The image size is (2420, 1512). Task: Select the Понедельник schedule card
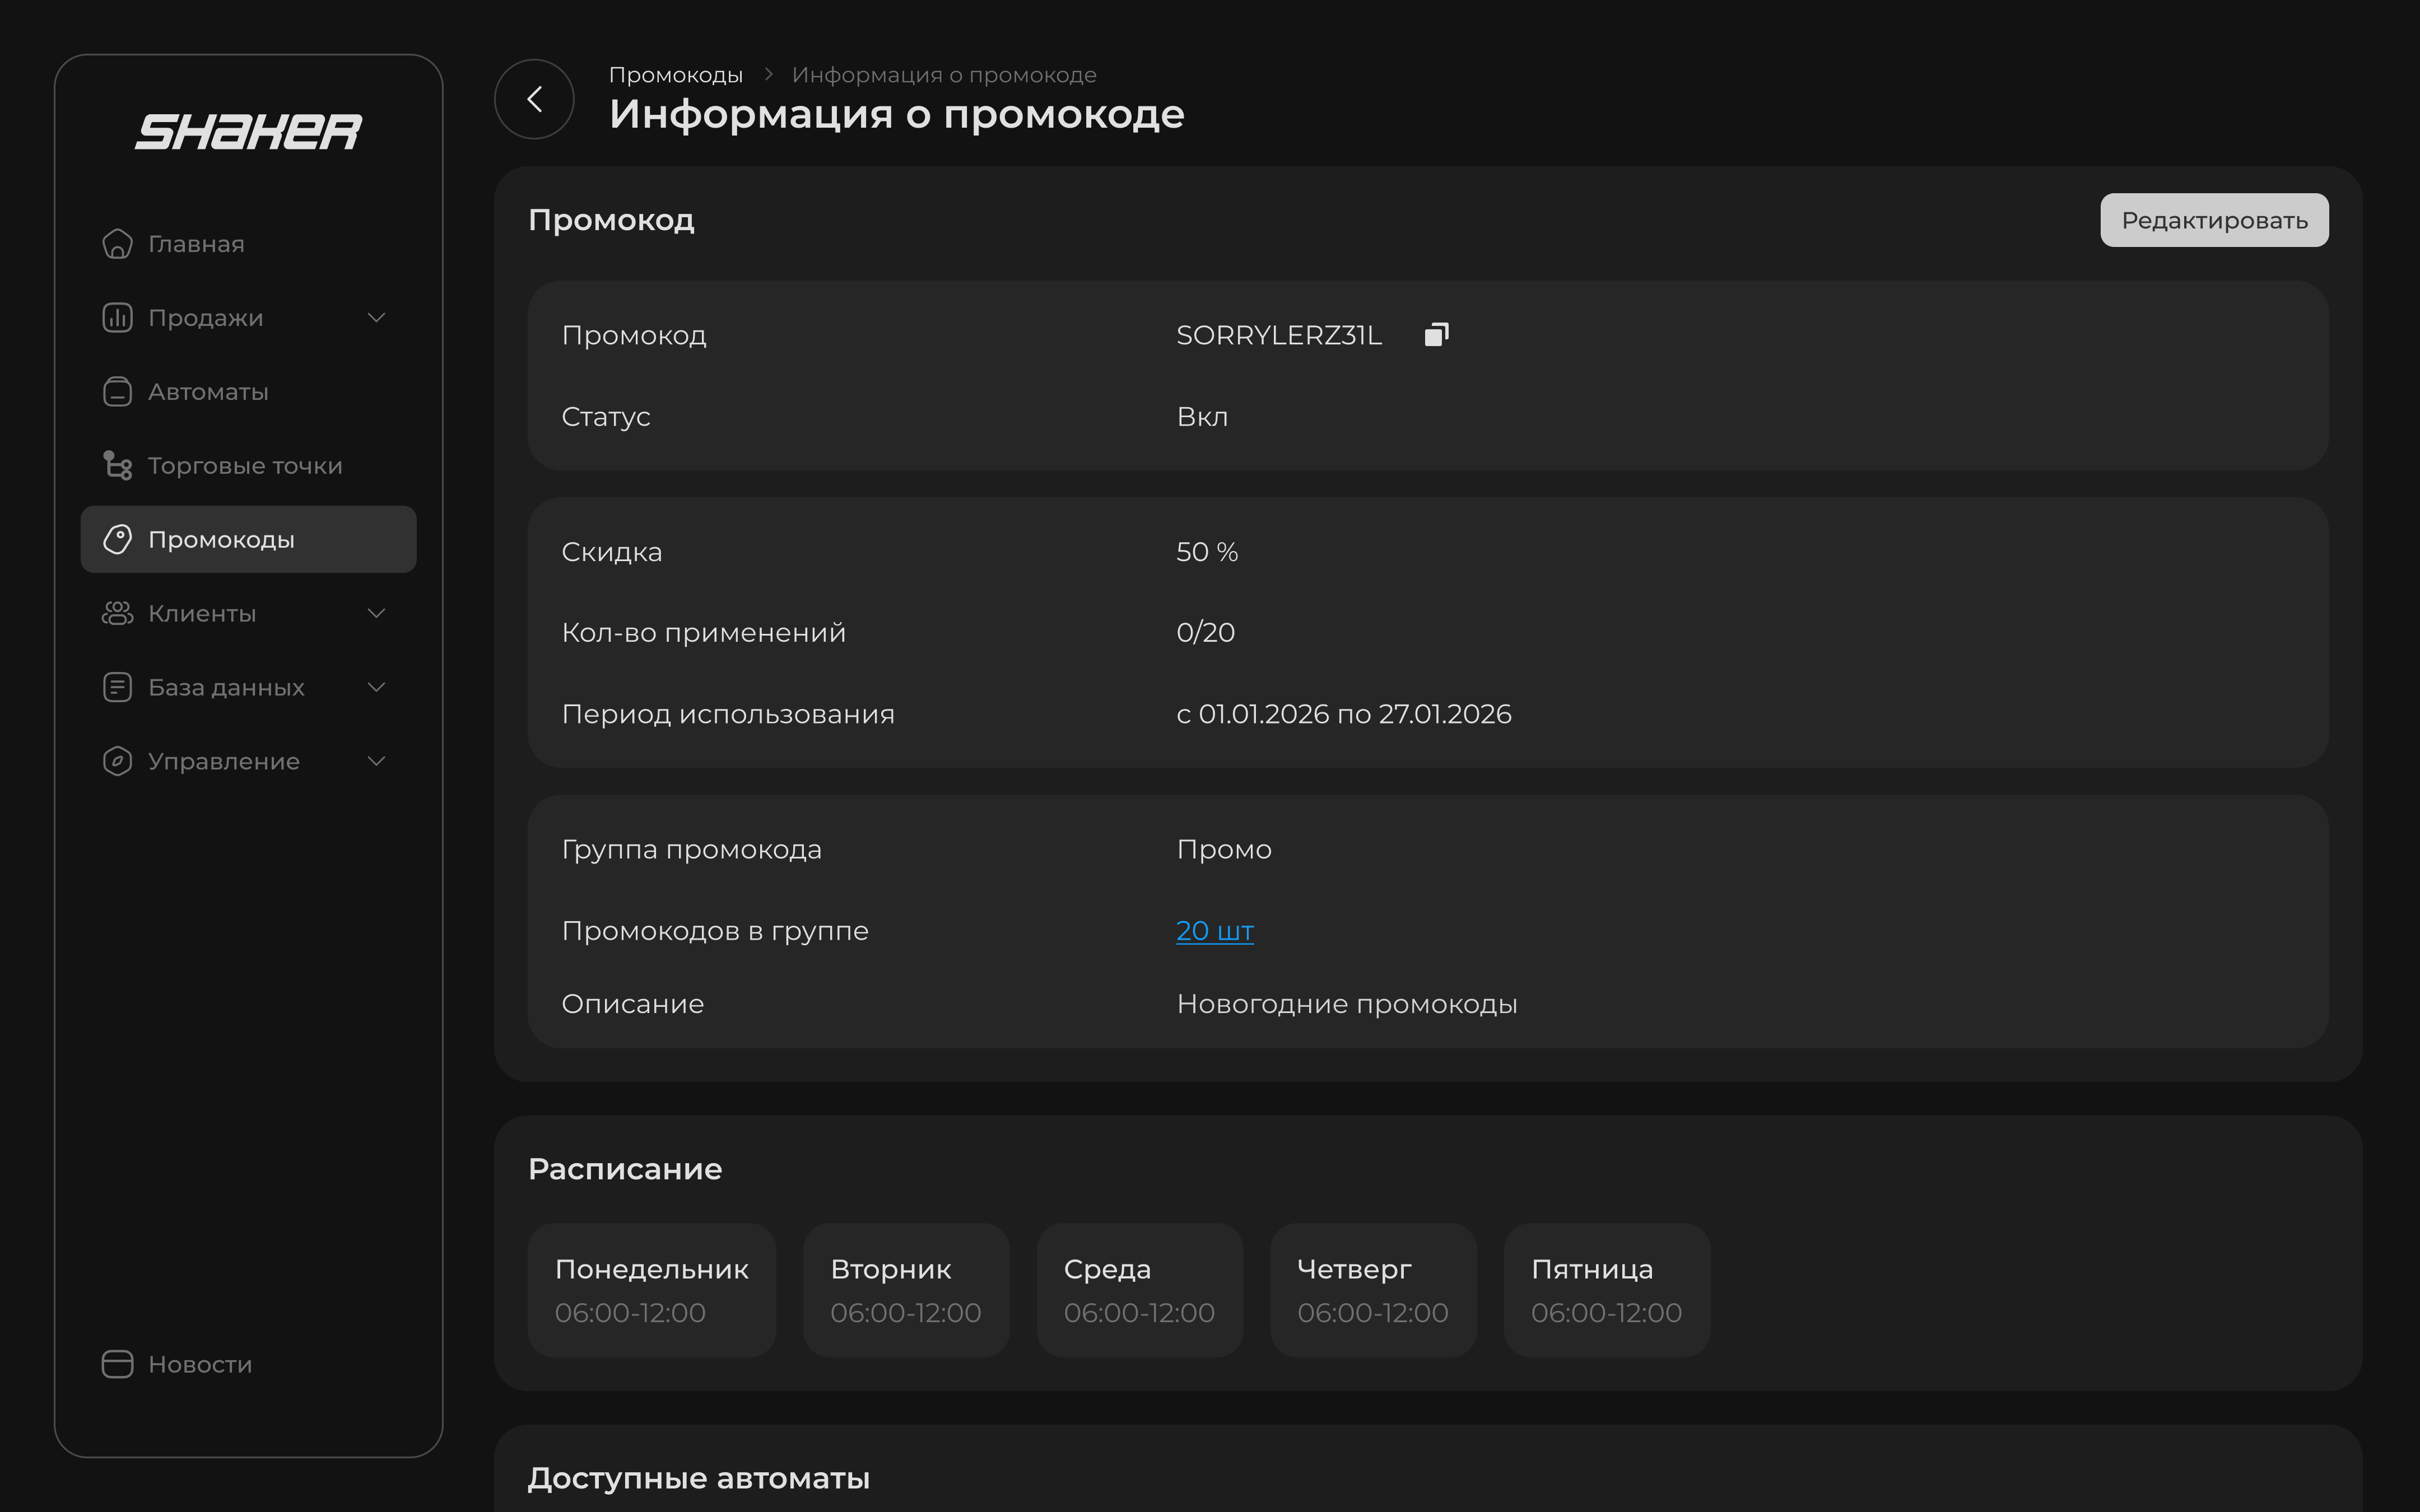(651, 1290)
